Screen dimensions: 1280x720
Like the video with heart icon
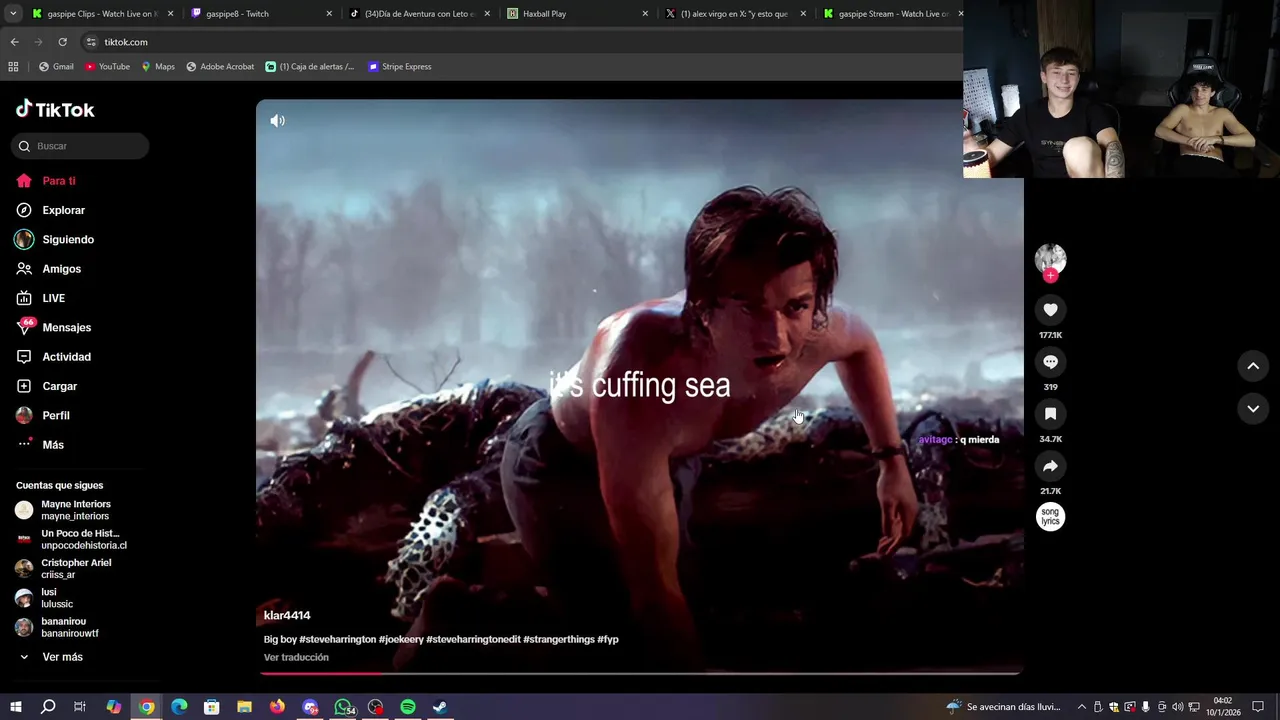[x=1050, y=310]
